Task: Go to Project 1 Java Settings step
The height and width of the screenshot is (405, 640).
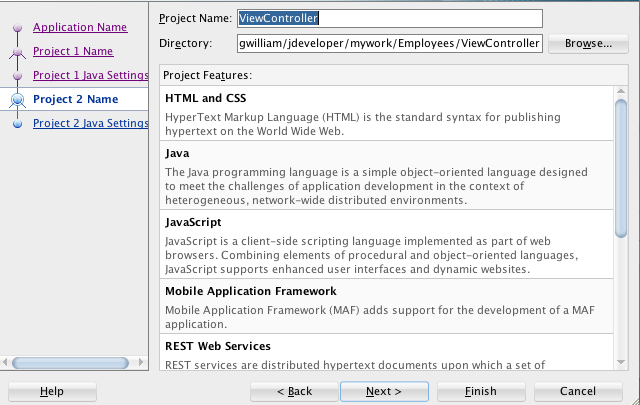Action: click(91, 76)
